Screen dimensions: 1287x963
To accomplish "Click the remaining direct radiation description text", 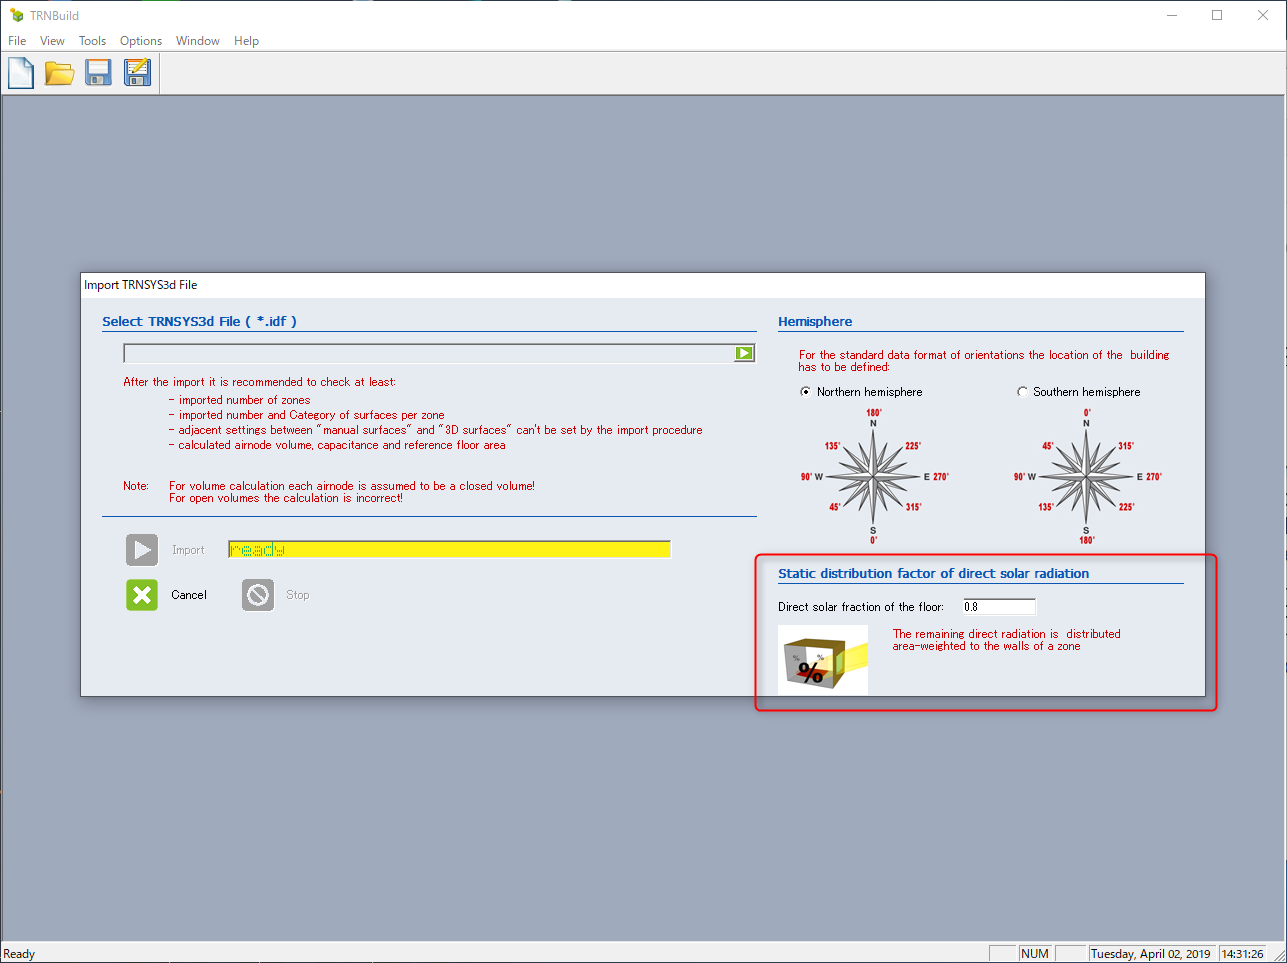I will coord(1006,640).
